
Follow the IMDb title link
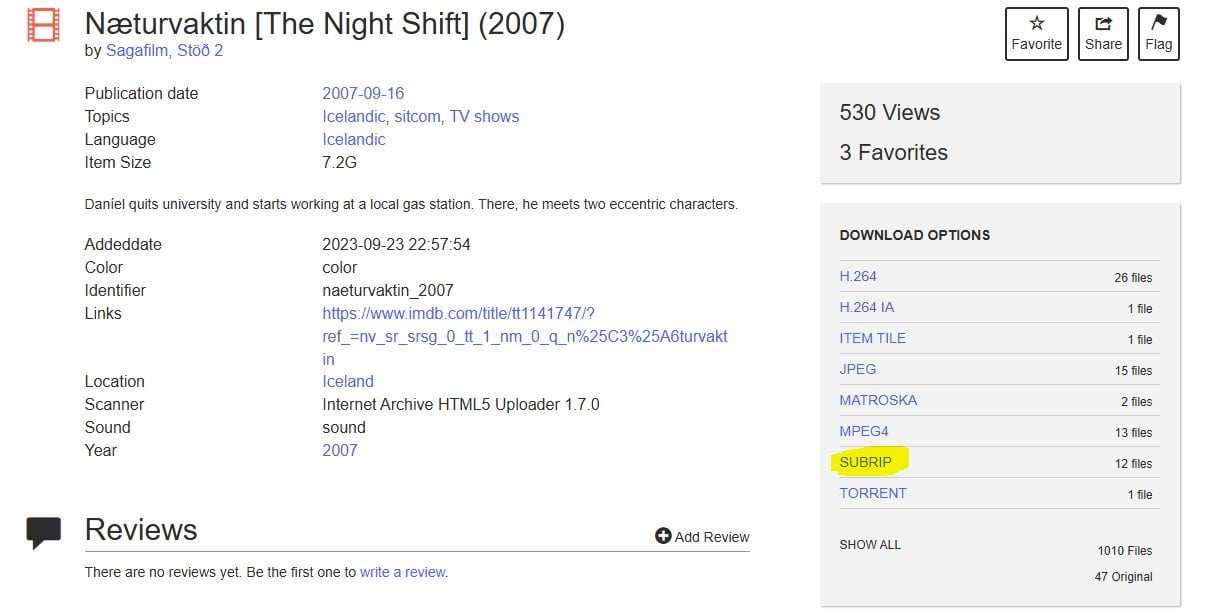click(525, 336)
